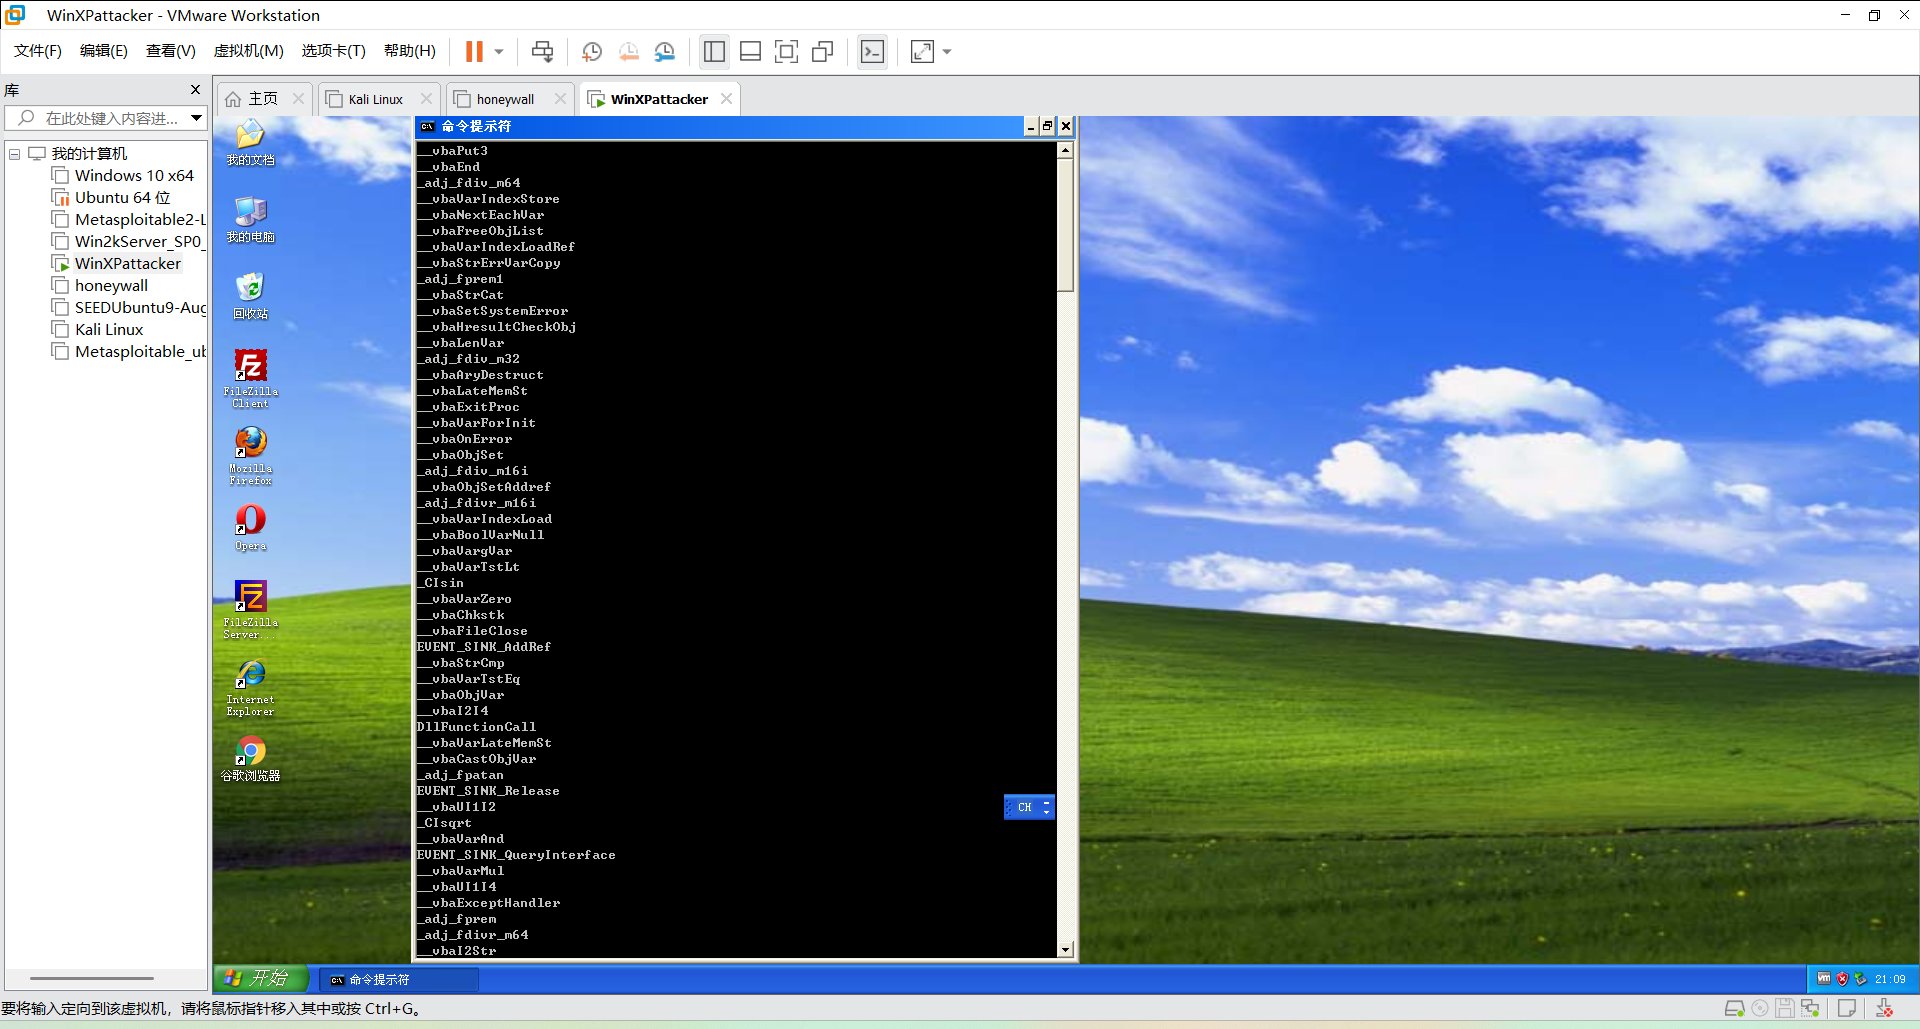Open the XP 开始 Start menu
This screenshot has width=1920, height=1029.
pyautogui.click(x=260, y=979)
